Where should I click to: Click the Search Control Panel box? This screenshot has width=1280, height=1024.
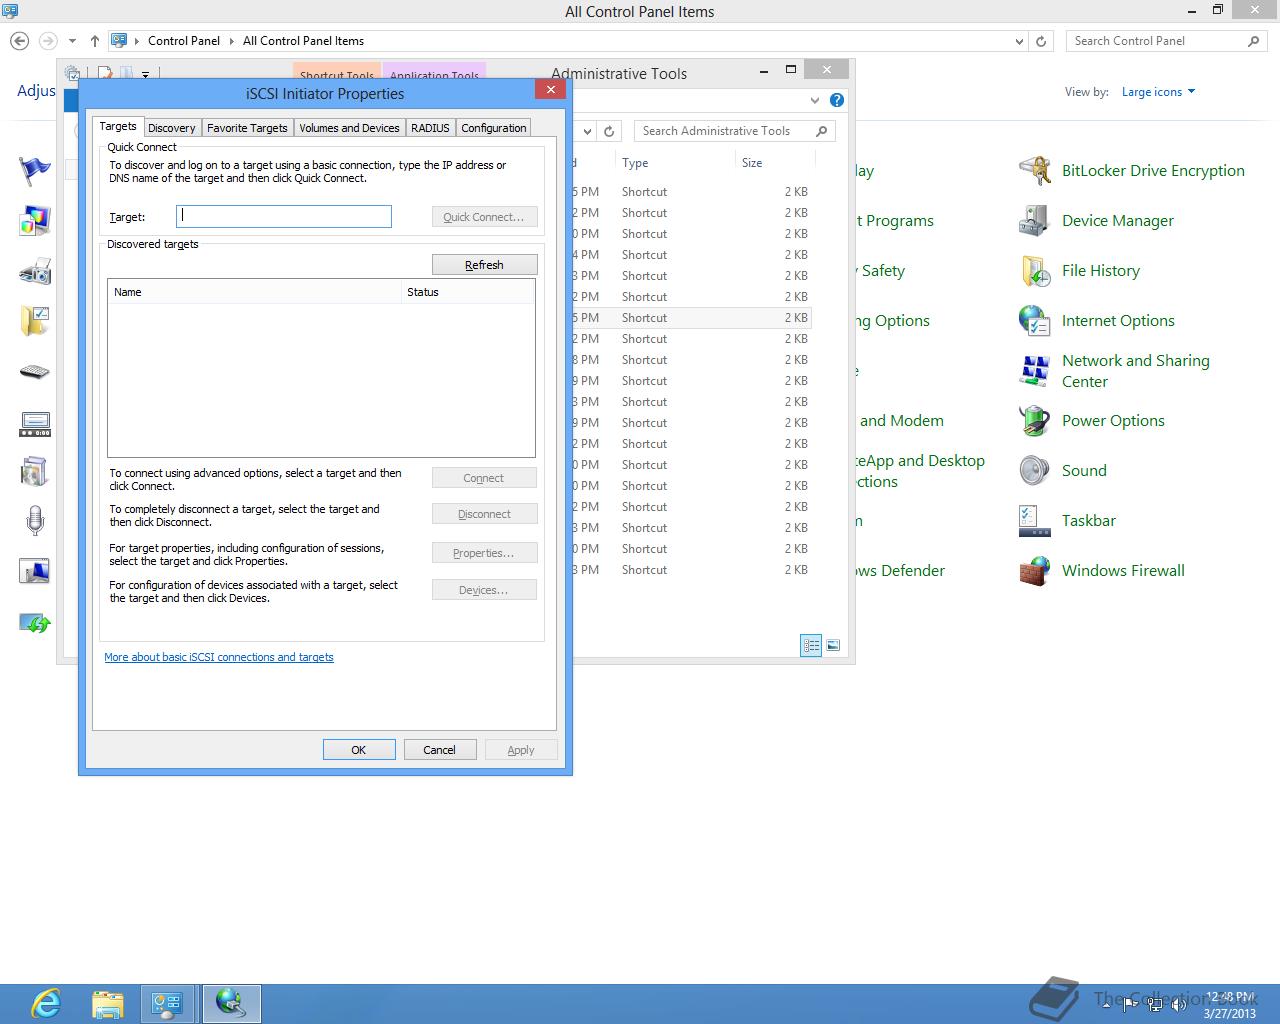pos(1165,41)
